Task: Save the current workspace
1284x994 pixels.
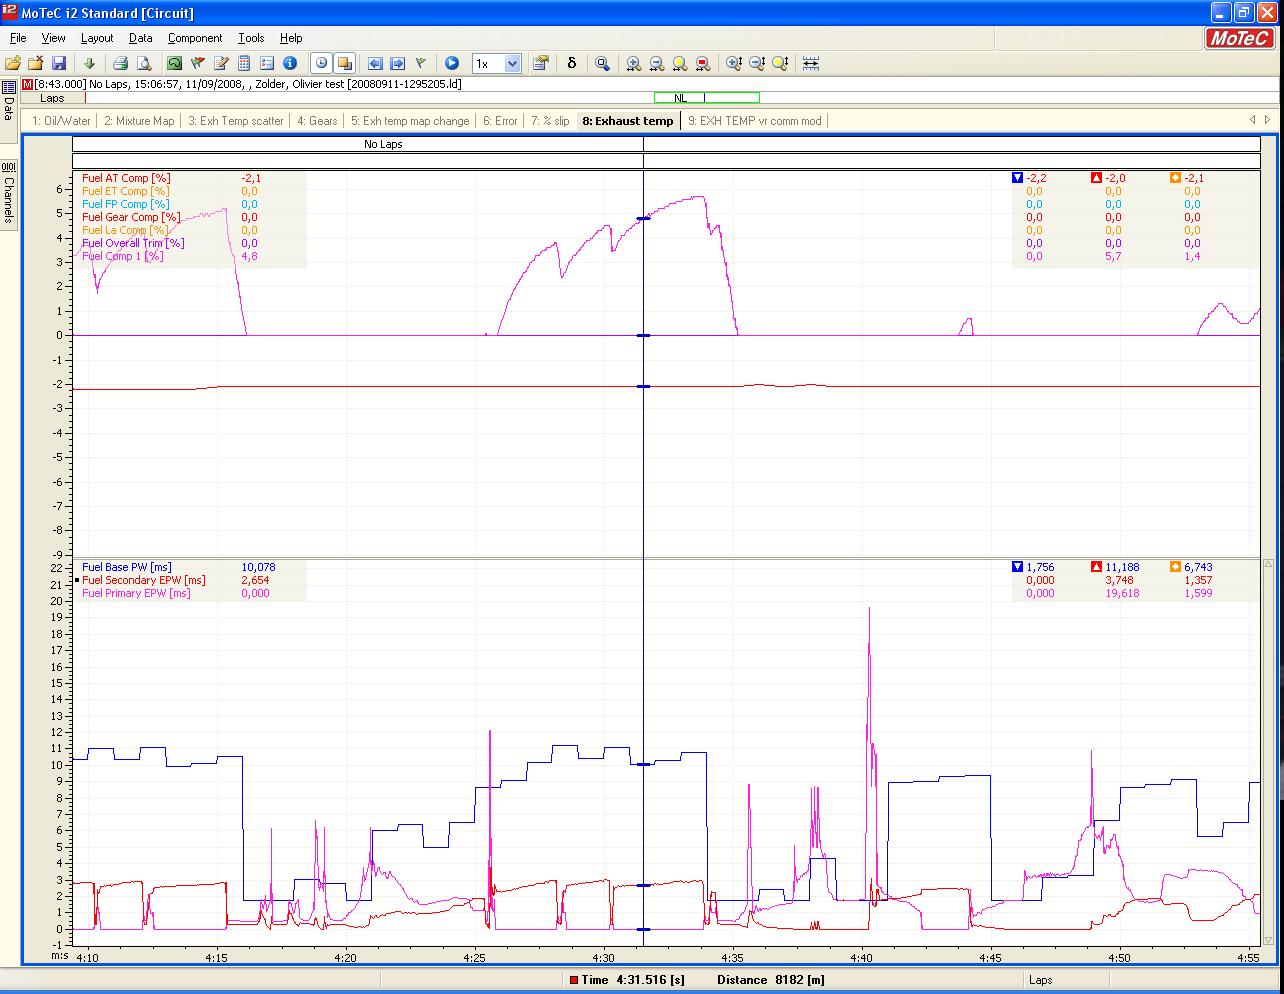Action: (x=59, y=63)
